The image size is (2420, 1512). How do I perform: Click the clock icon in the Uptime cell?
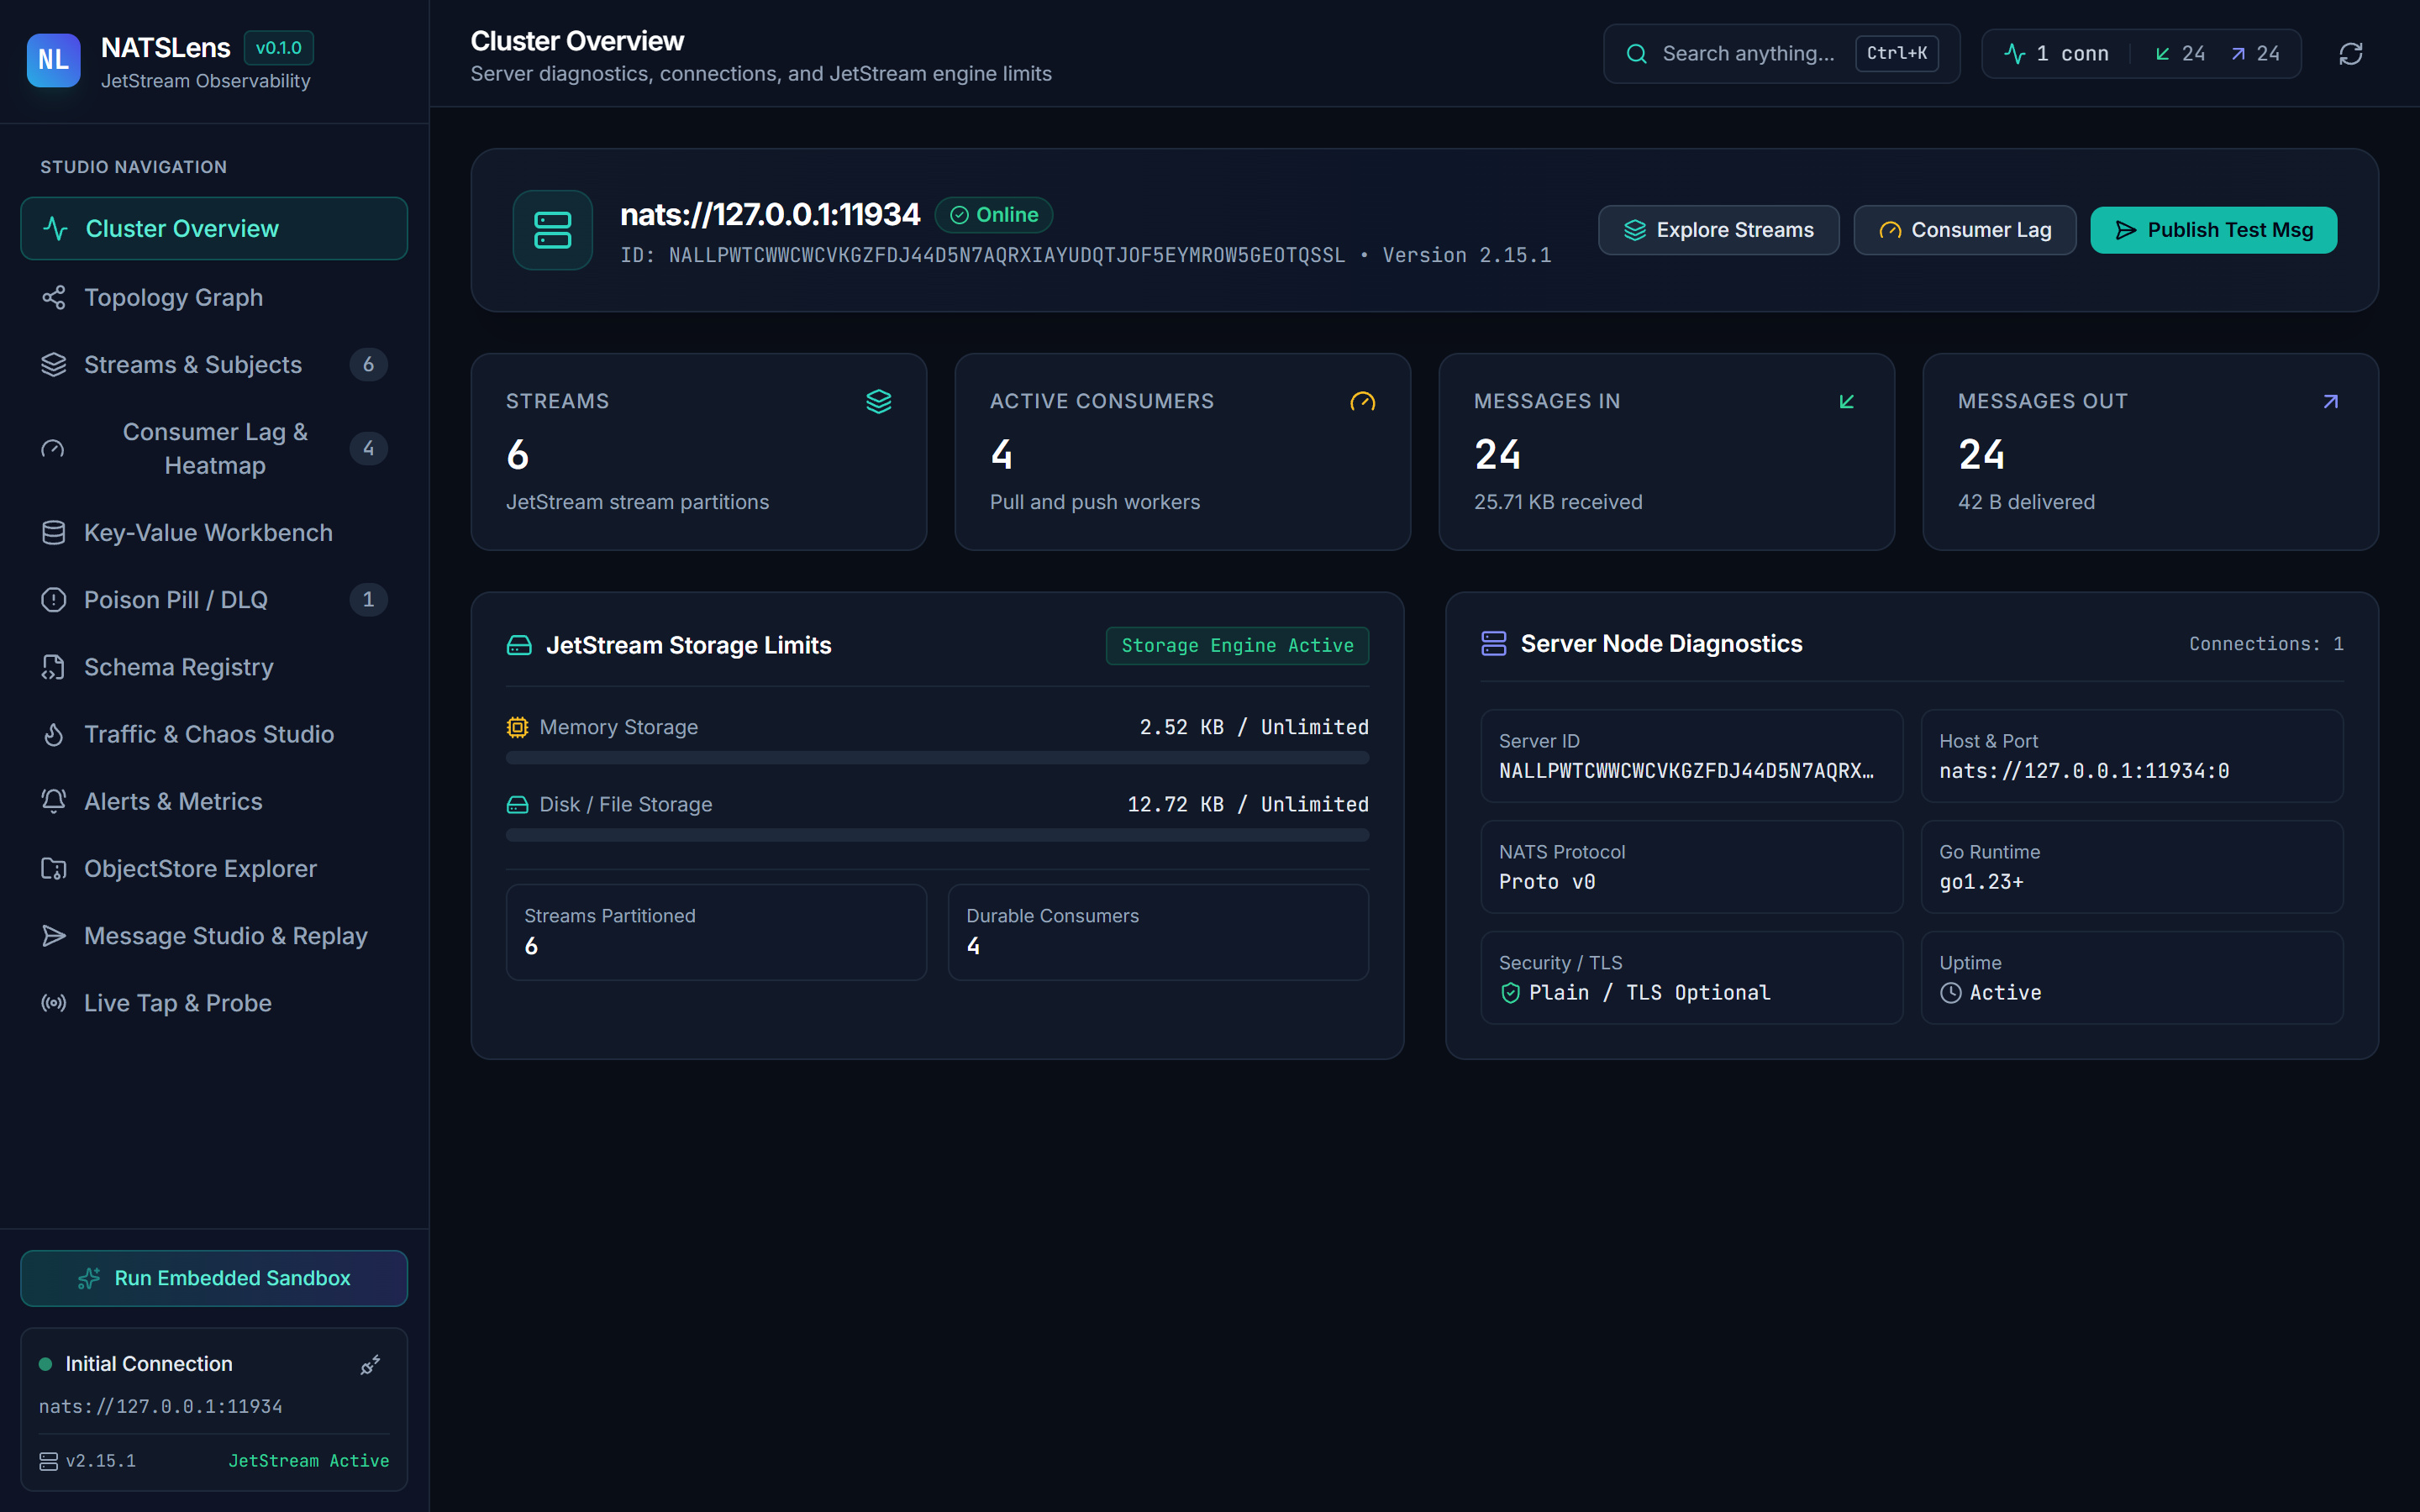point(1950,993)
